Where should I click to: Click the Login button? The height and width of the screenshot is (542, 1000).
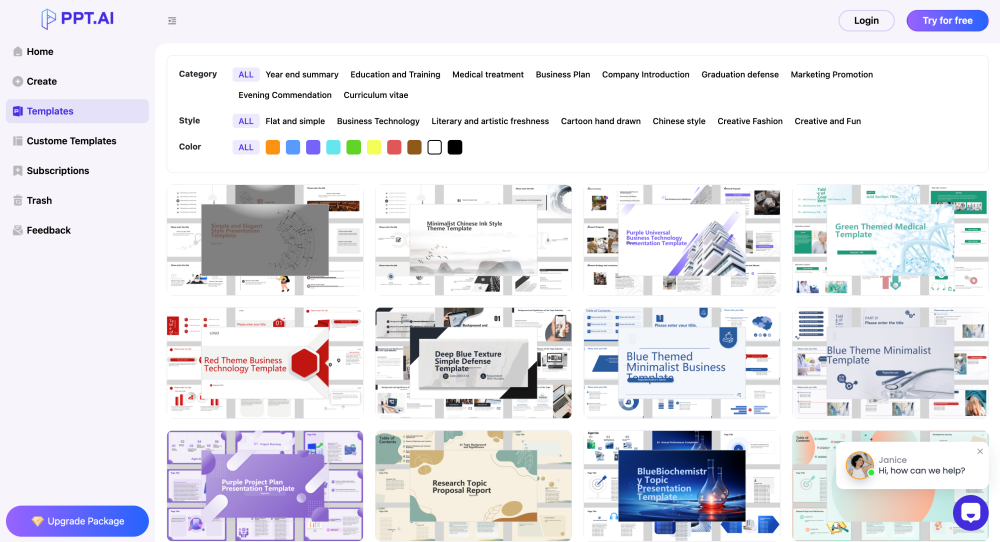click(x=866, y=21)
